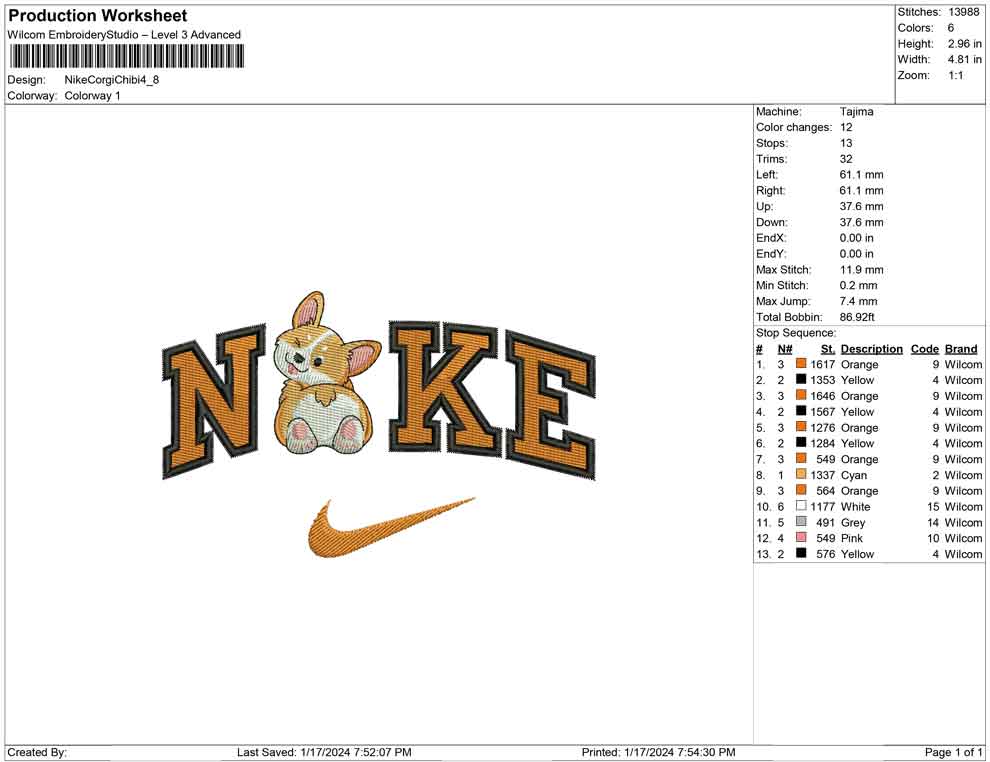Click the Trims value '32'
Screen dimensions: 990x762
point(846,158)
